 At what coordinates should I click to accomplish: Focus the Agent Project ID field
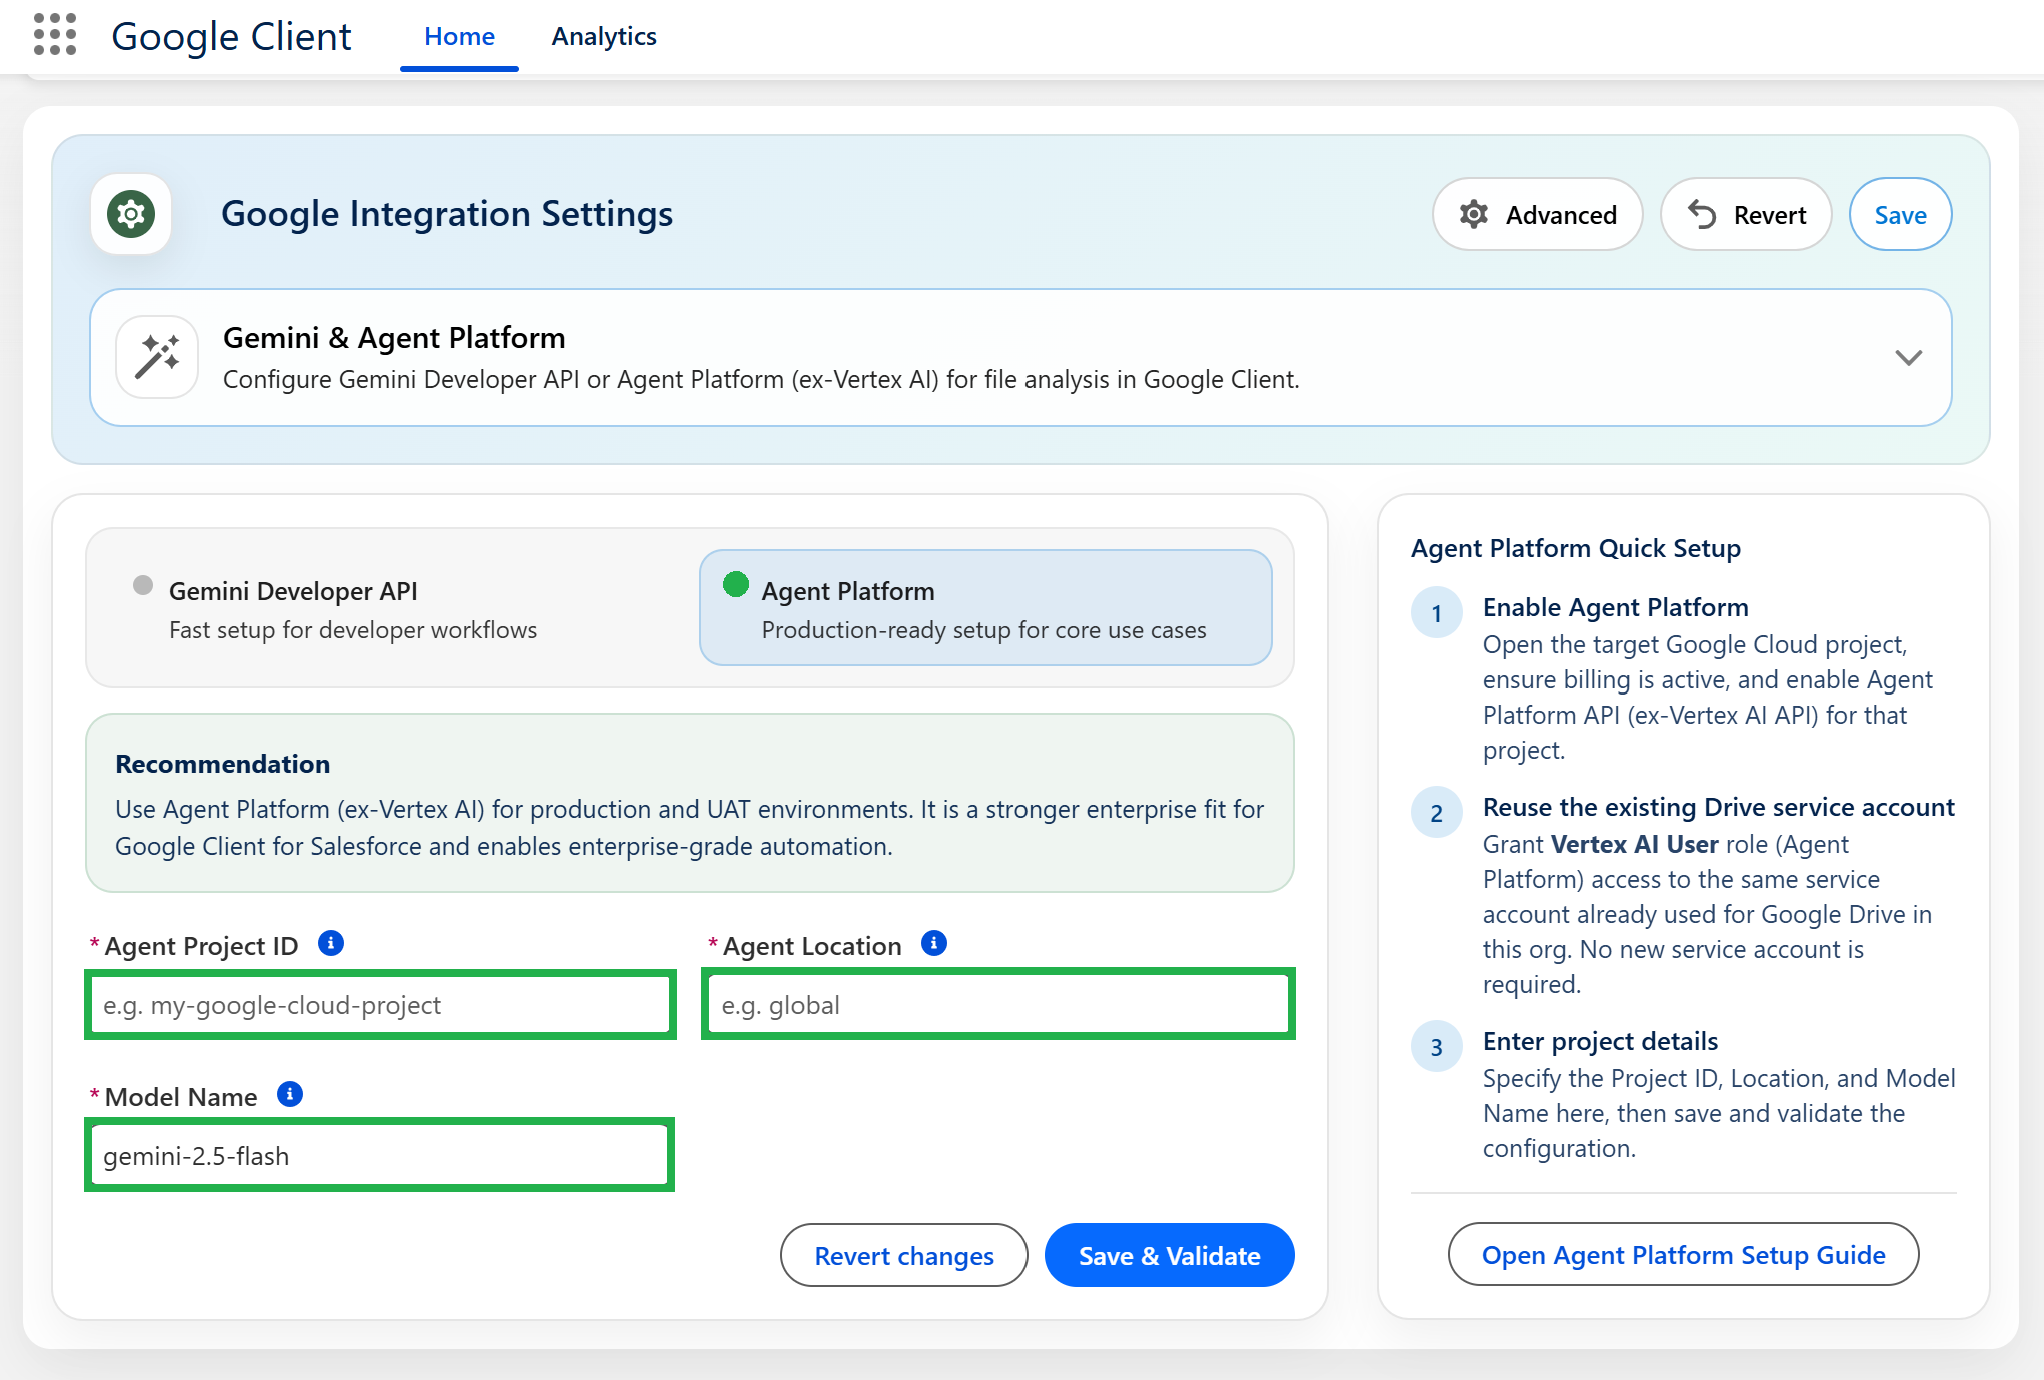pos(380,1005)
